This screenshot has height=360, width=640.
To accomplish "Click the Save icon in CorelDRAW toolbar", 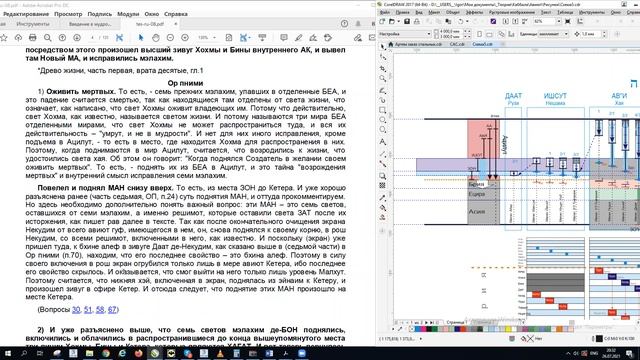I will (x=407, y=21).
